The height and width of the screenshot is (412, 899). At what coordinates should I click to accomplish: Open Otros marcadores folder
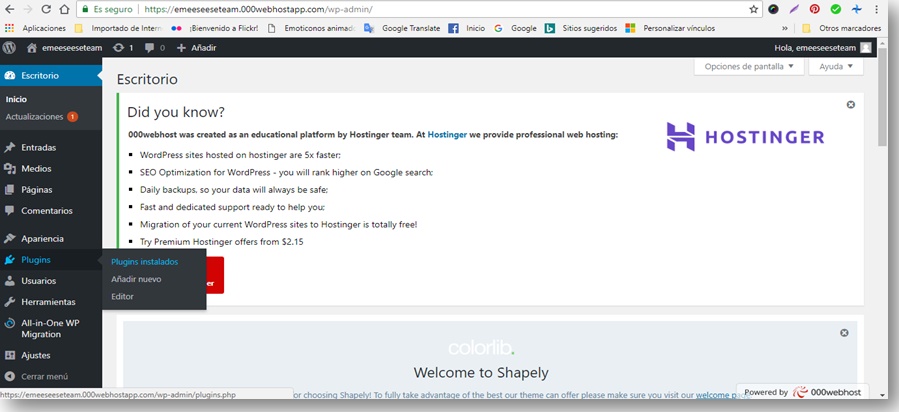[841, 28]
